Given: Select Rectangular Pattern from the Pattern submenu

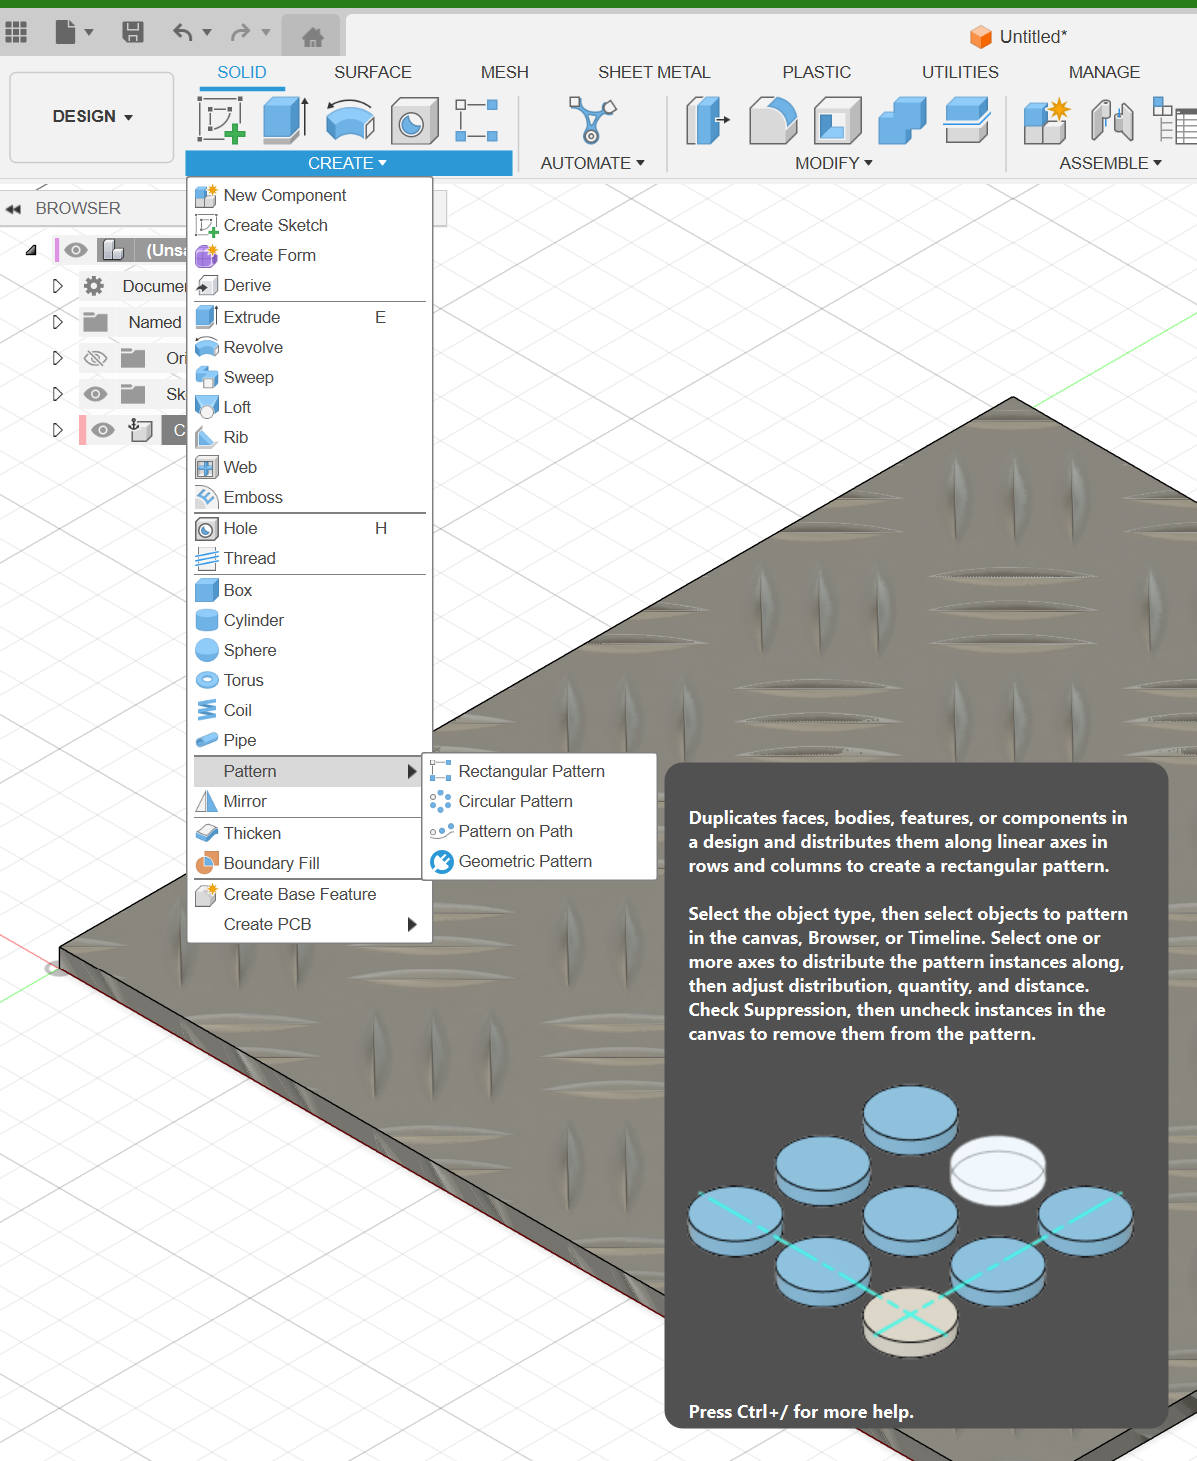Looking at the screenshot, I should 531,771.
